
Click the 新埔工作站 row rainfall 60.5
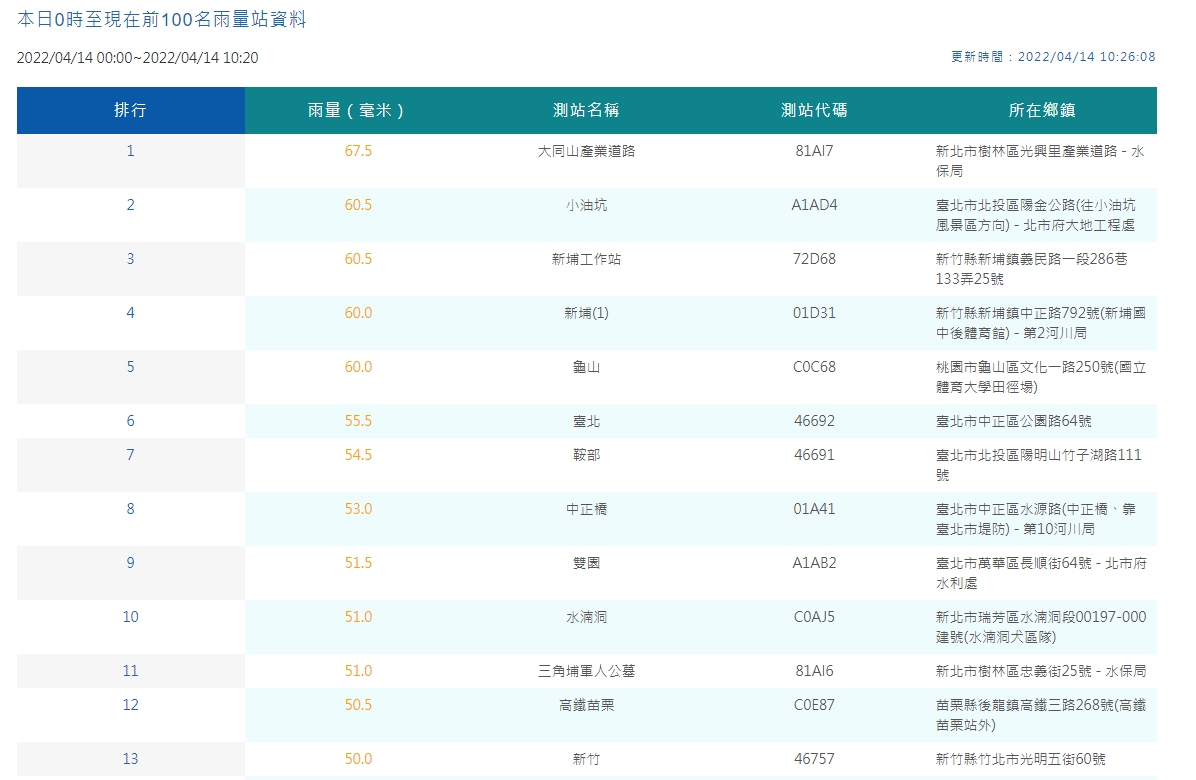pos(358,259)
